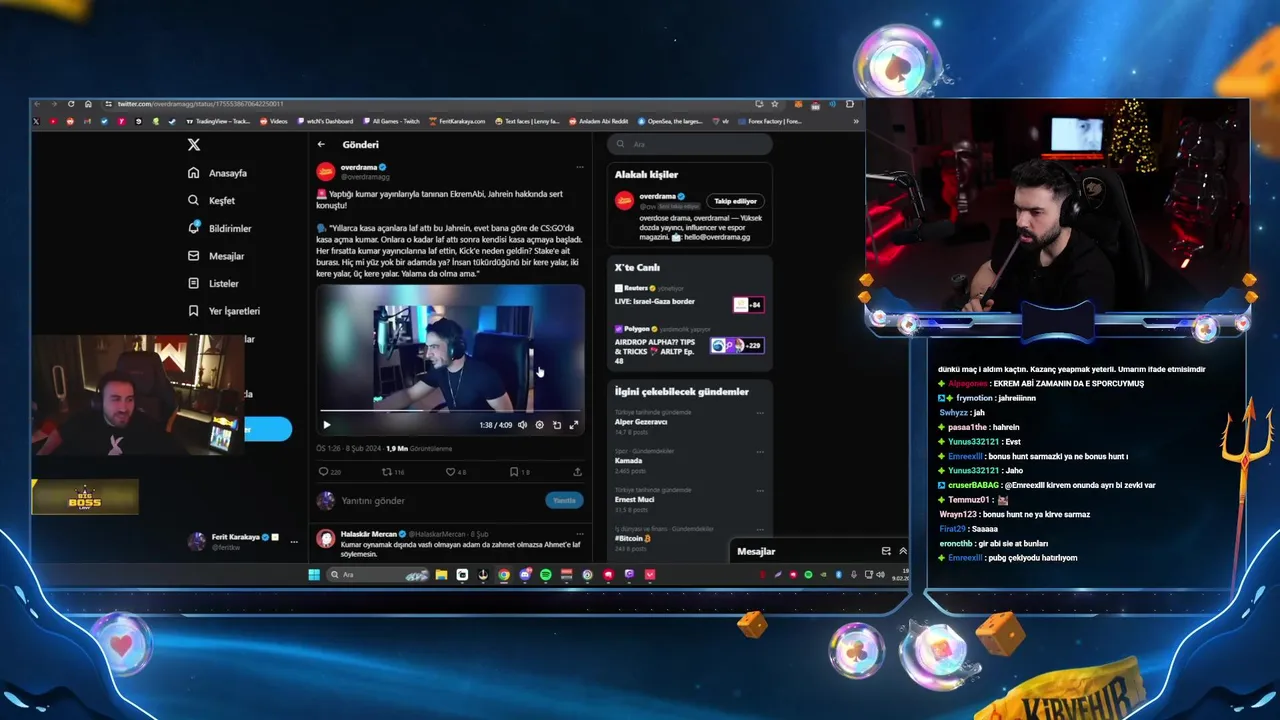This screenshot has height=720, width=1280.
Task: Open the overdrama post options menu
Action: [579, 167]
